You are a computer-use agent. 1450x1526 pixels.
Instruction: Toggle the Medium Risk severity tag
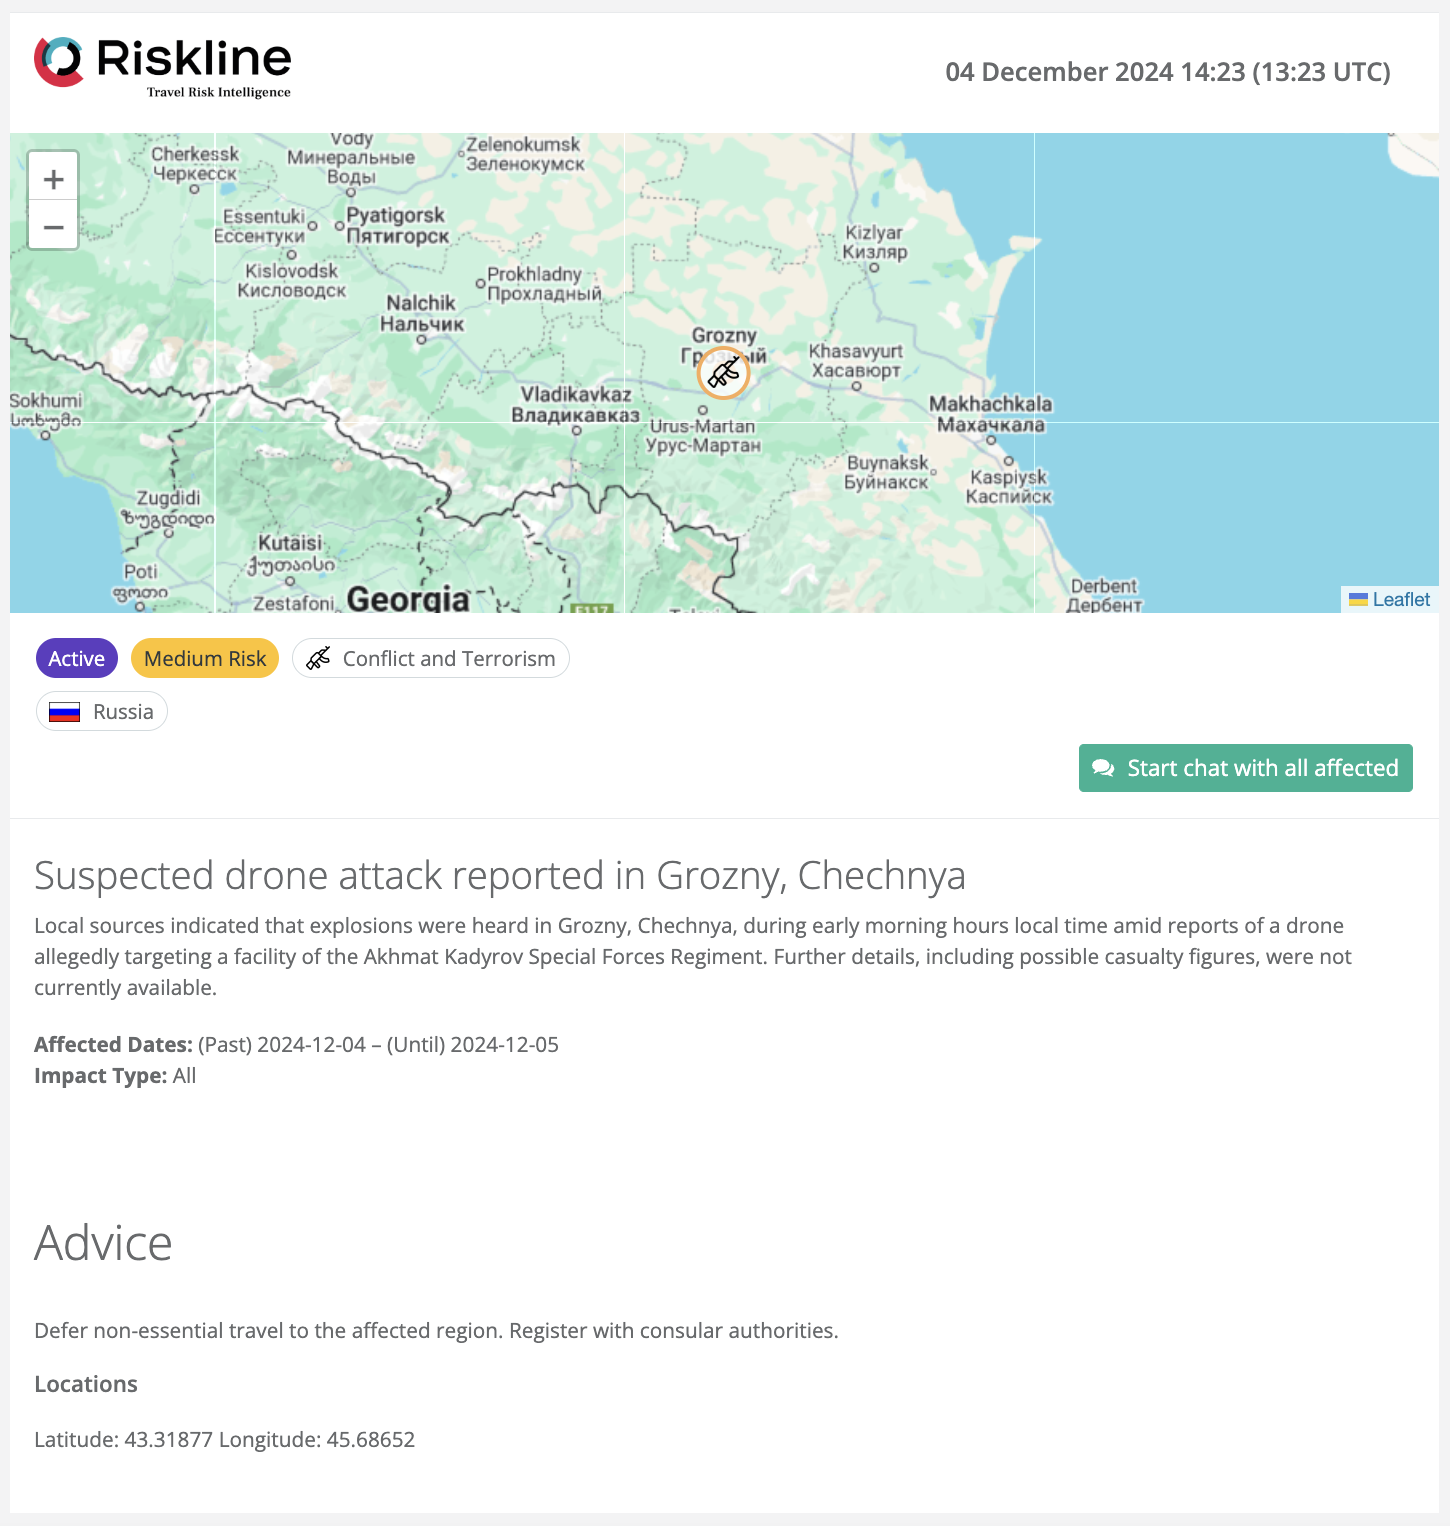point(204,658)
